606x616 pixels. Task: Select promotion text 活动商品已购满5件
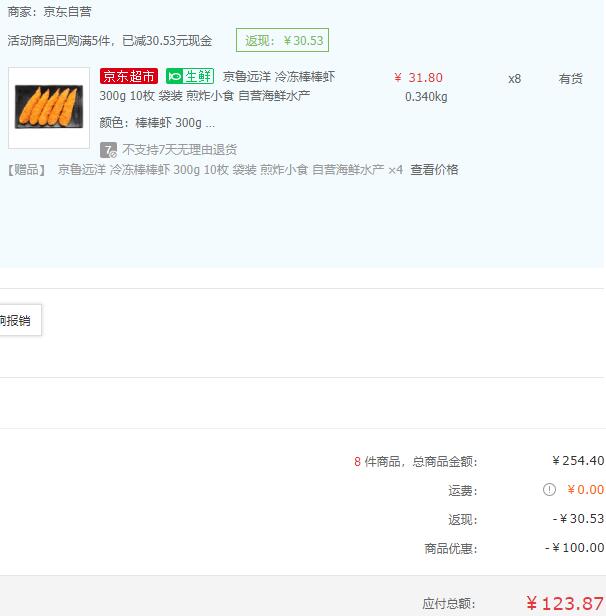point(59,40)
